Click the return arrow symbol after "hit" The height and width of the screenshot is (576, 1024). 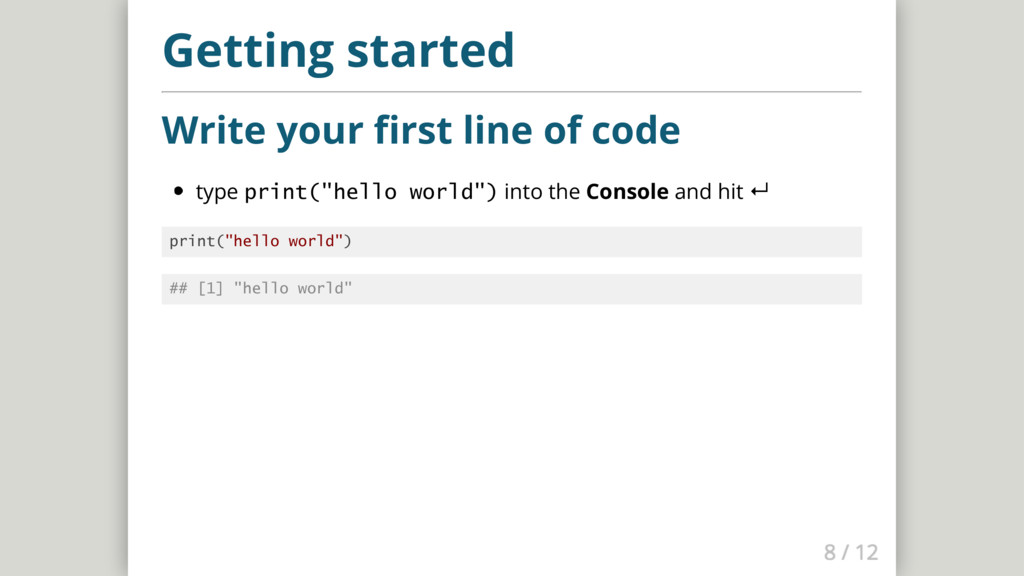click(x=757, y=191)
